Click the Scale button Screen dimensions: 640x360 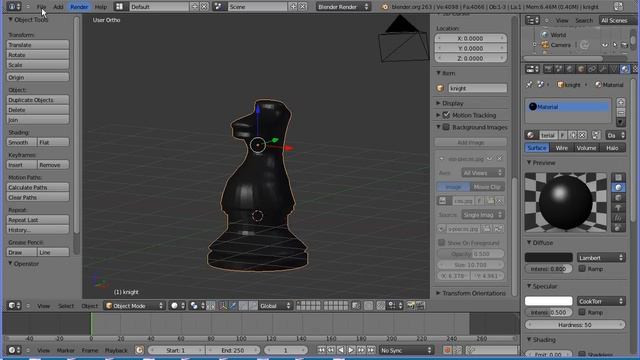38,65
